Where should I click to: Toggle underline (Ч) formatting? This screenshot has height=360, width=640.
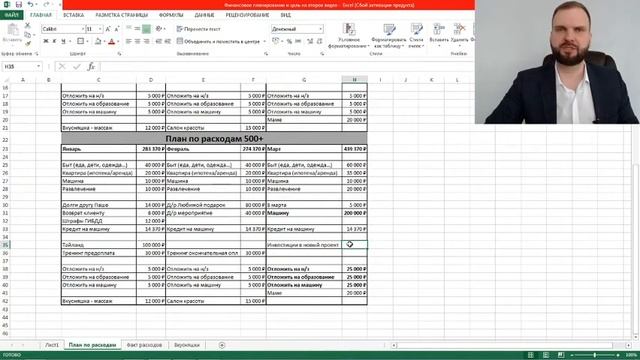(x=63, y=41)
